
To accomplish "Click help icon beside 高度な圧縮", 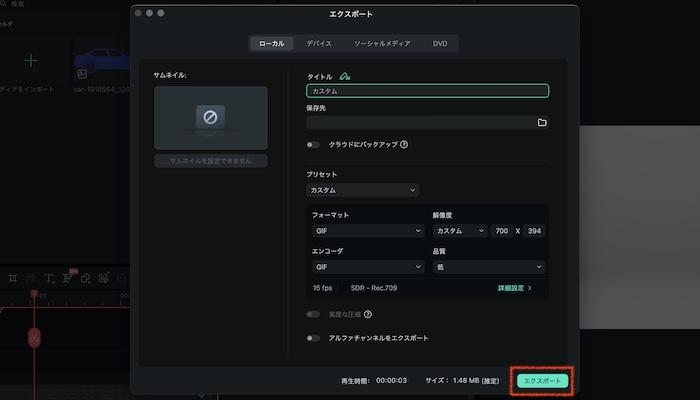I will pyautogui.click(x=368, y=315).
